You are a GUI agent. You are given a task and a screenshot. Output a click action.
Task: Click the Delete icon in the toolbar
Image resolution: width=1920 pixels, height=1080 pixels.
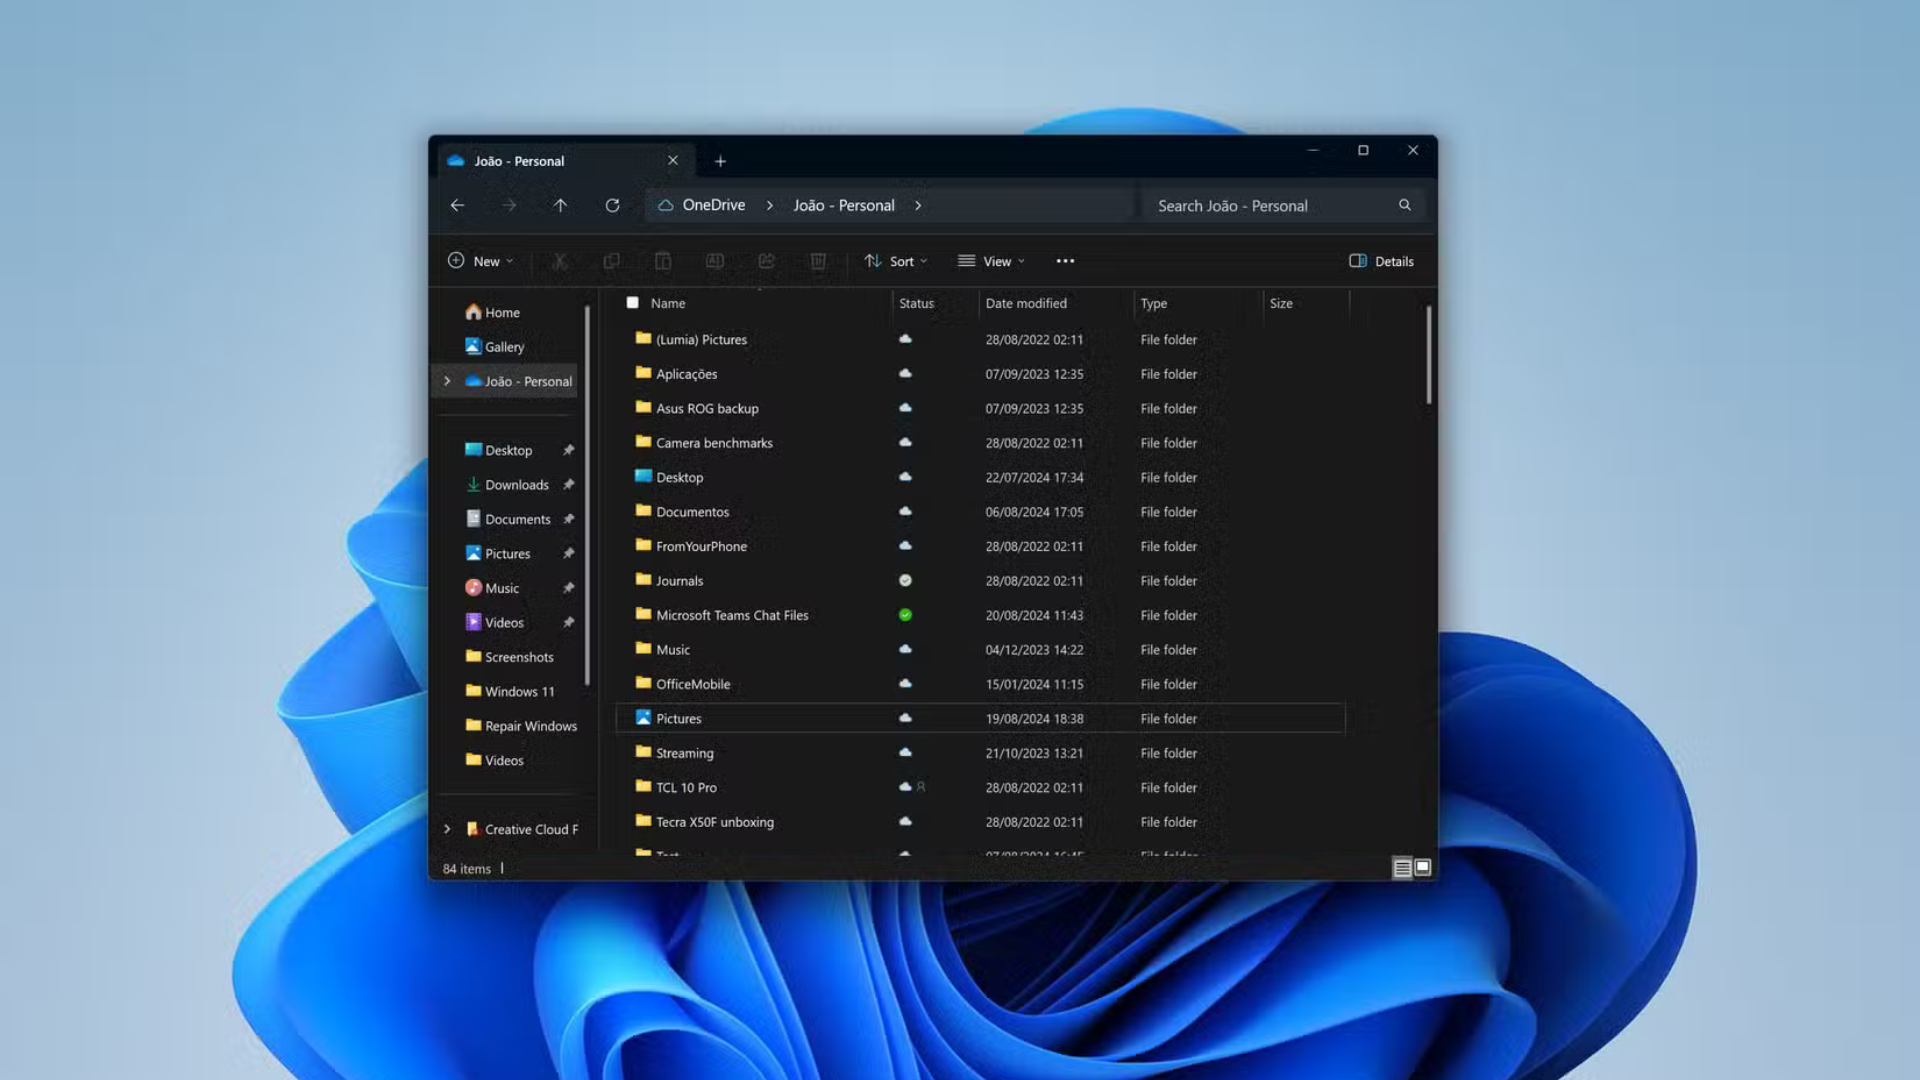pyautogui.click(x=818, y=261)
